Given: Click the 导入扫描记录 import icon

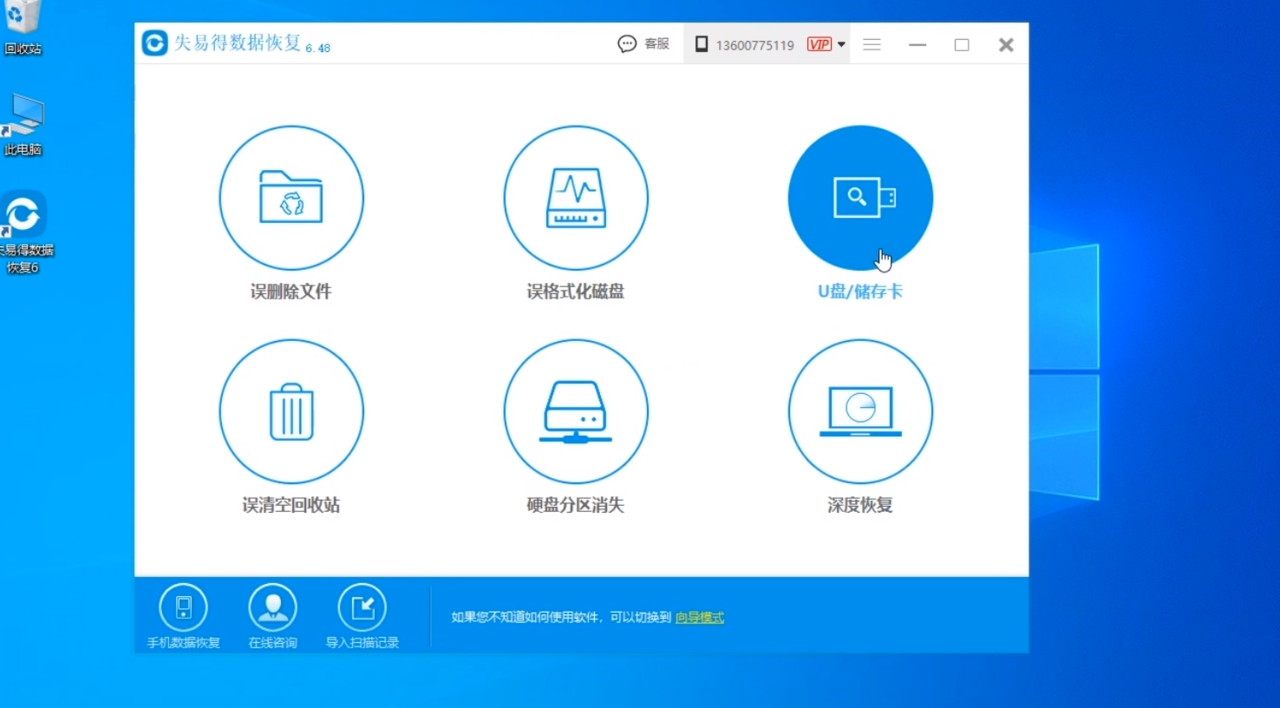Looking at the screenshot, I should 362,607.
